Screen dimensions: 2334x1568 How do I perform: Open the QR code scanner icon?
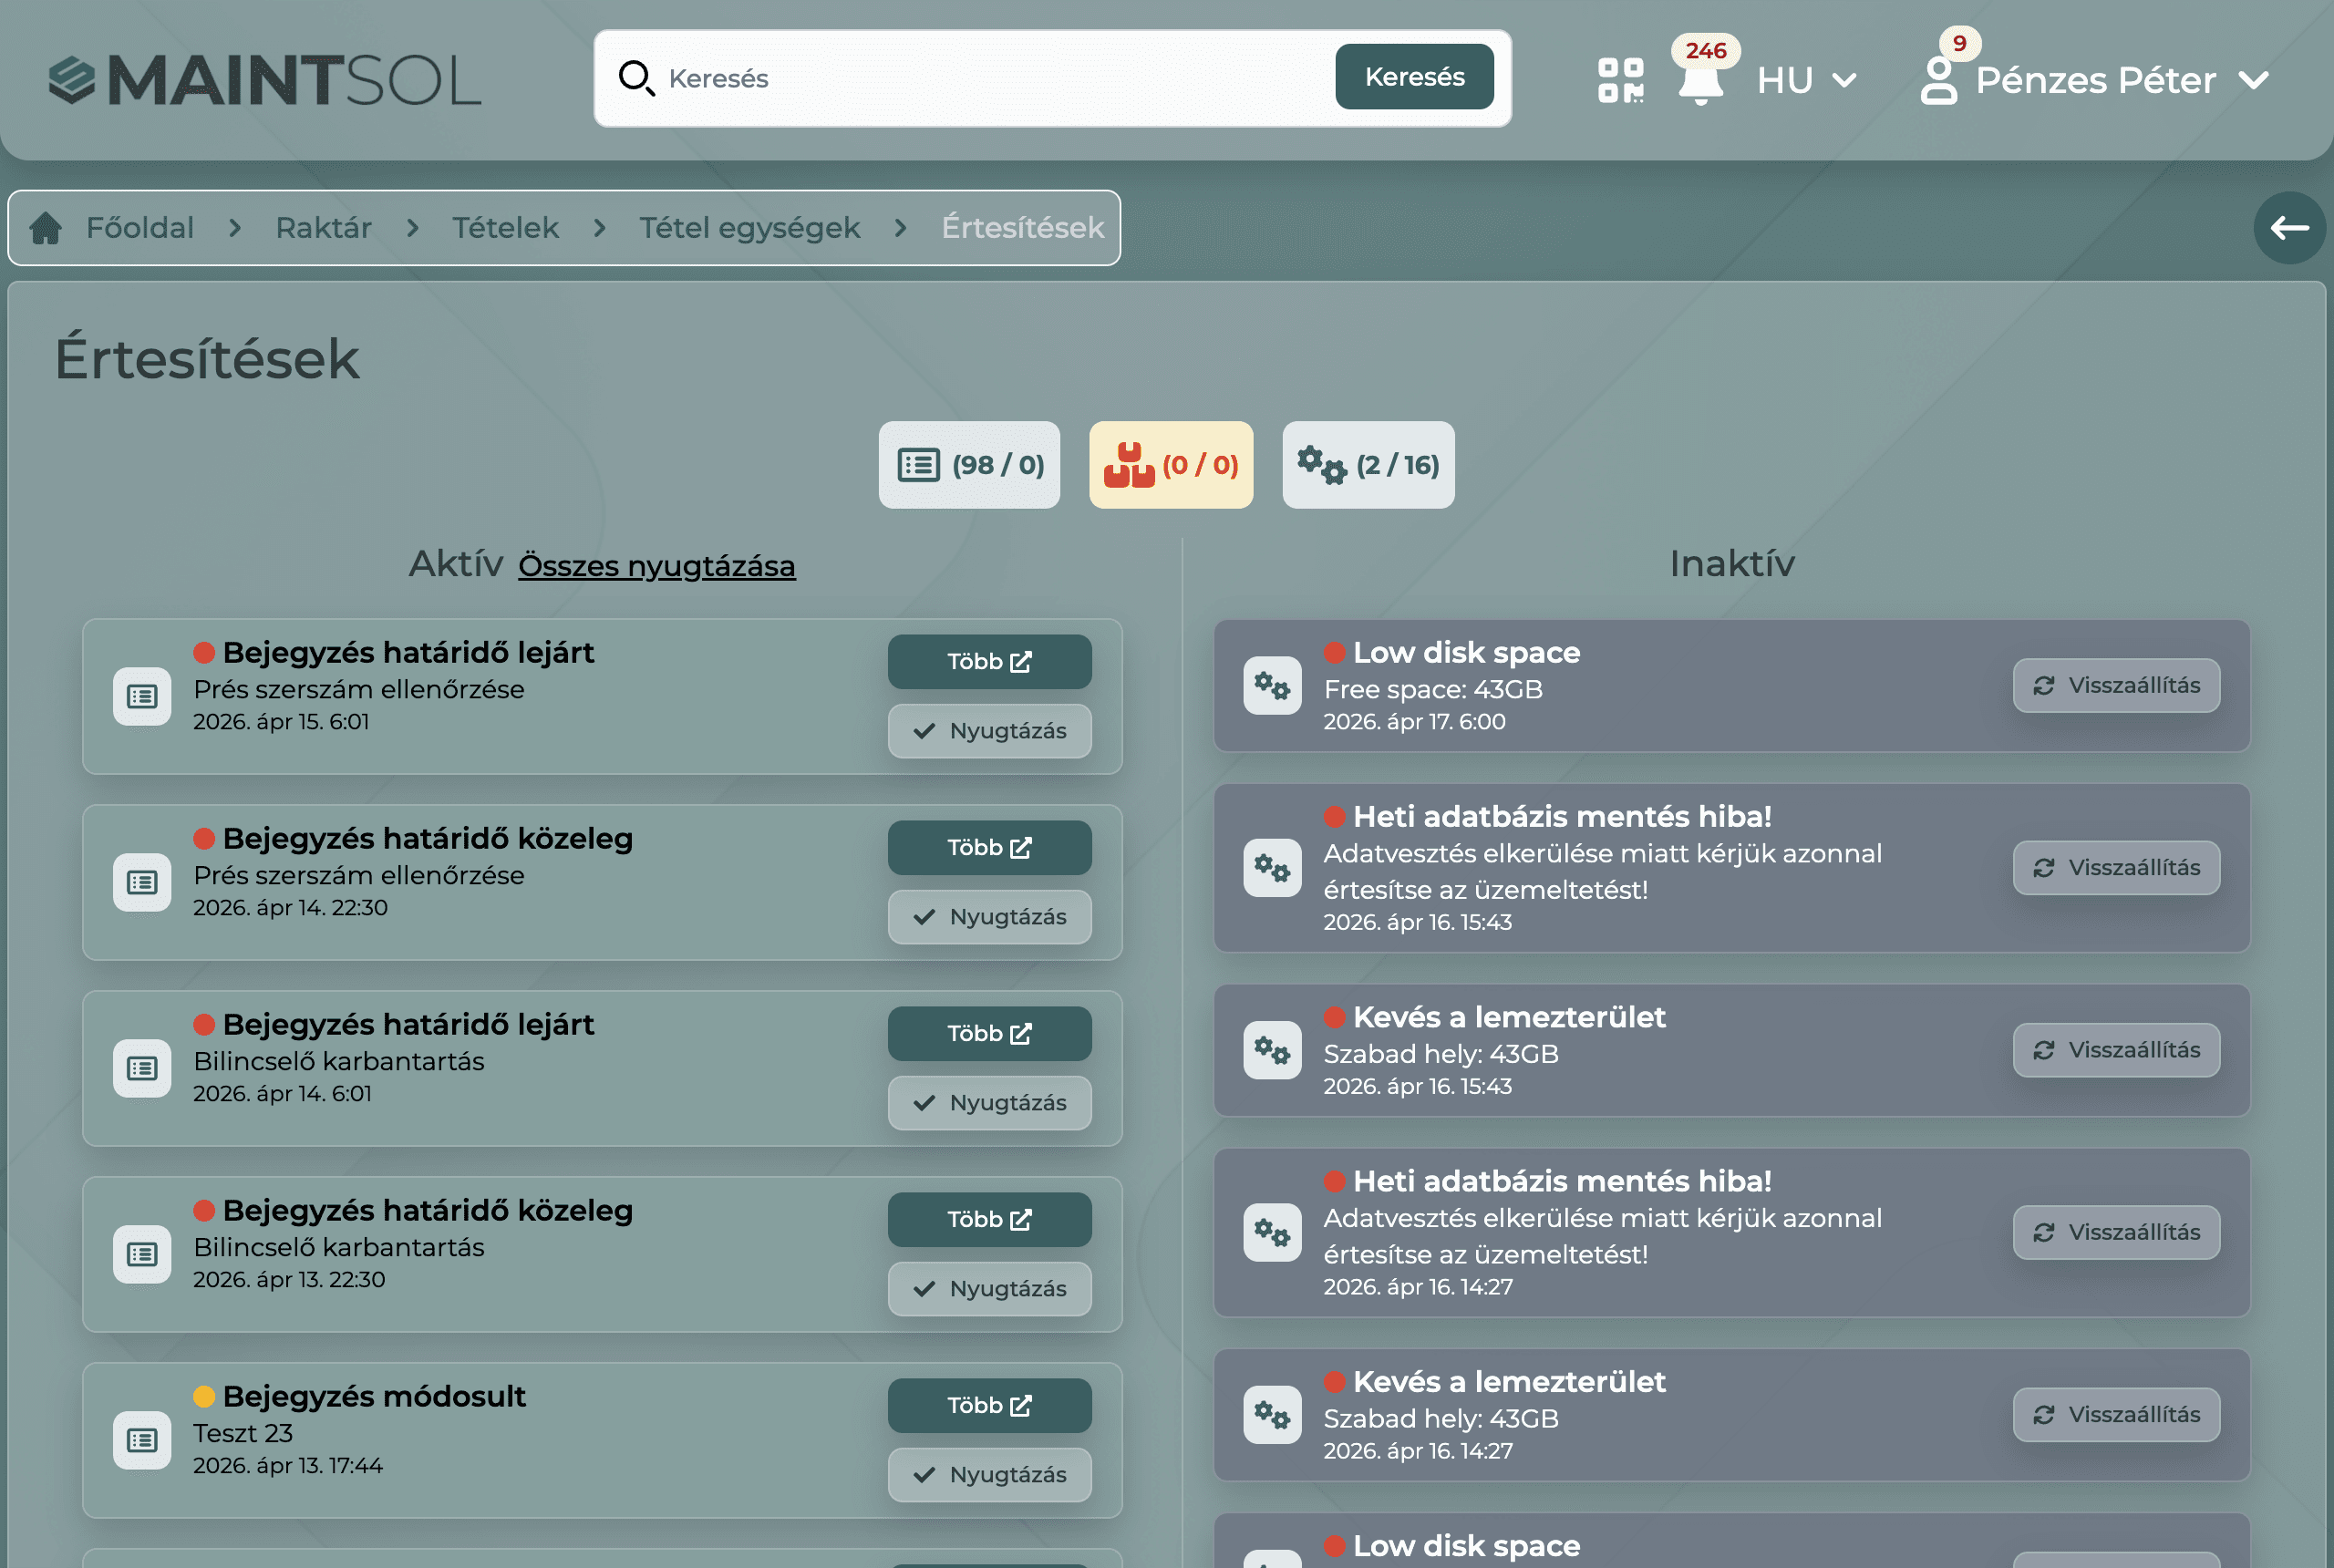pos(1619,80)
